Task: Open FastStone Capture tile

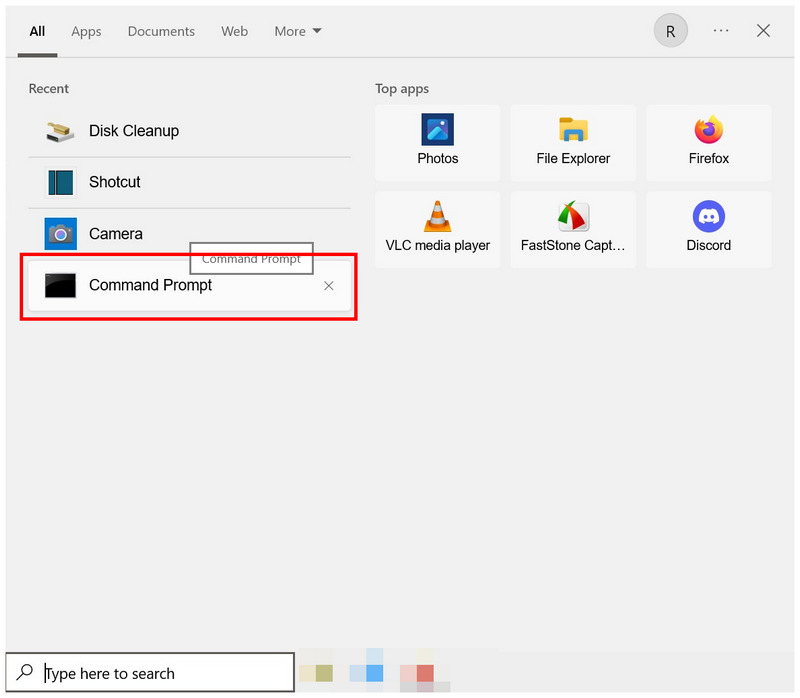Action: pos(573,230)
